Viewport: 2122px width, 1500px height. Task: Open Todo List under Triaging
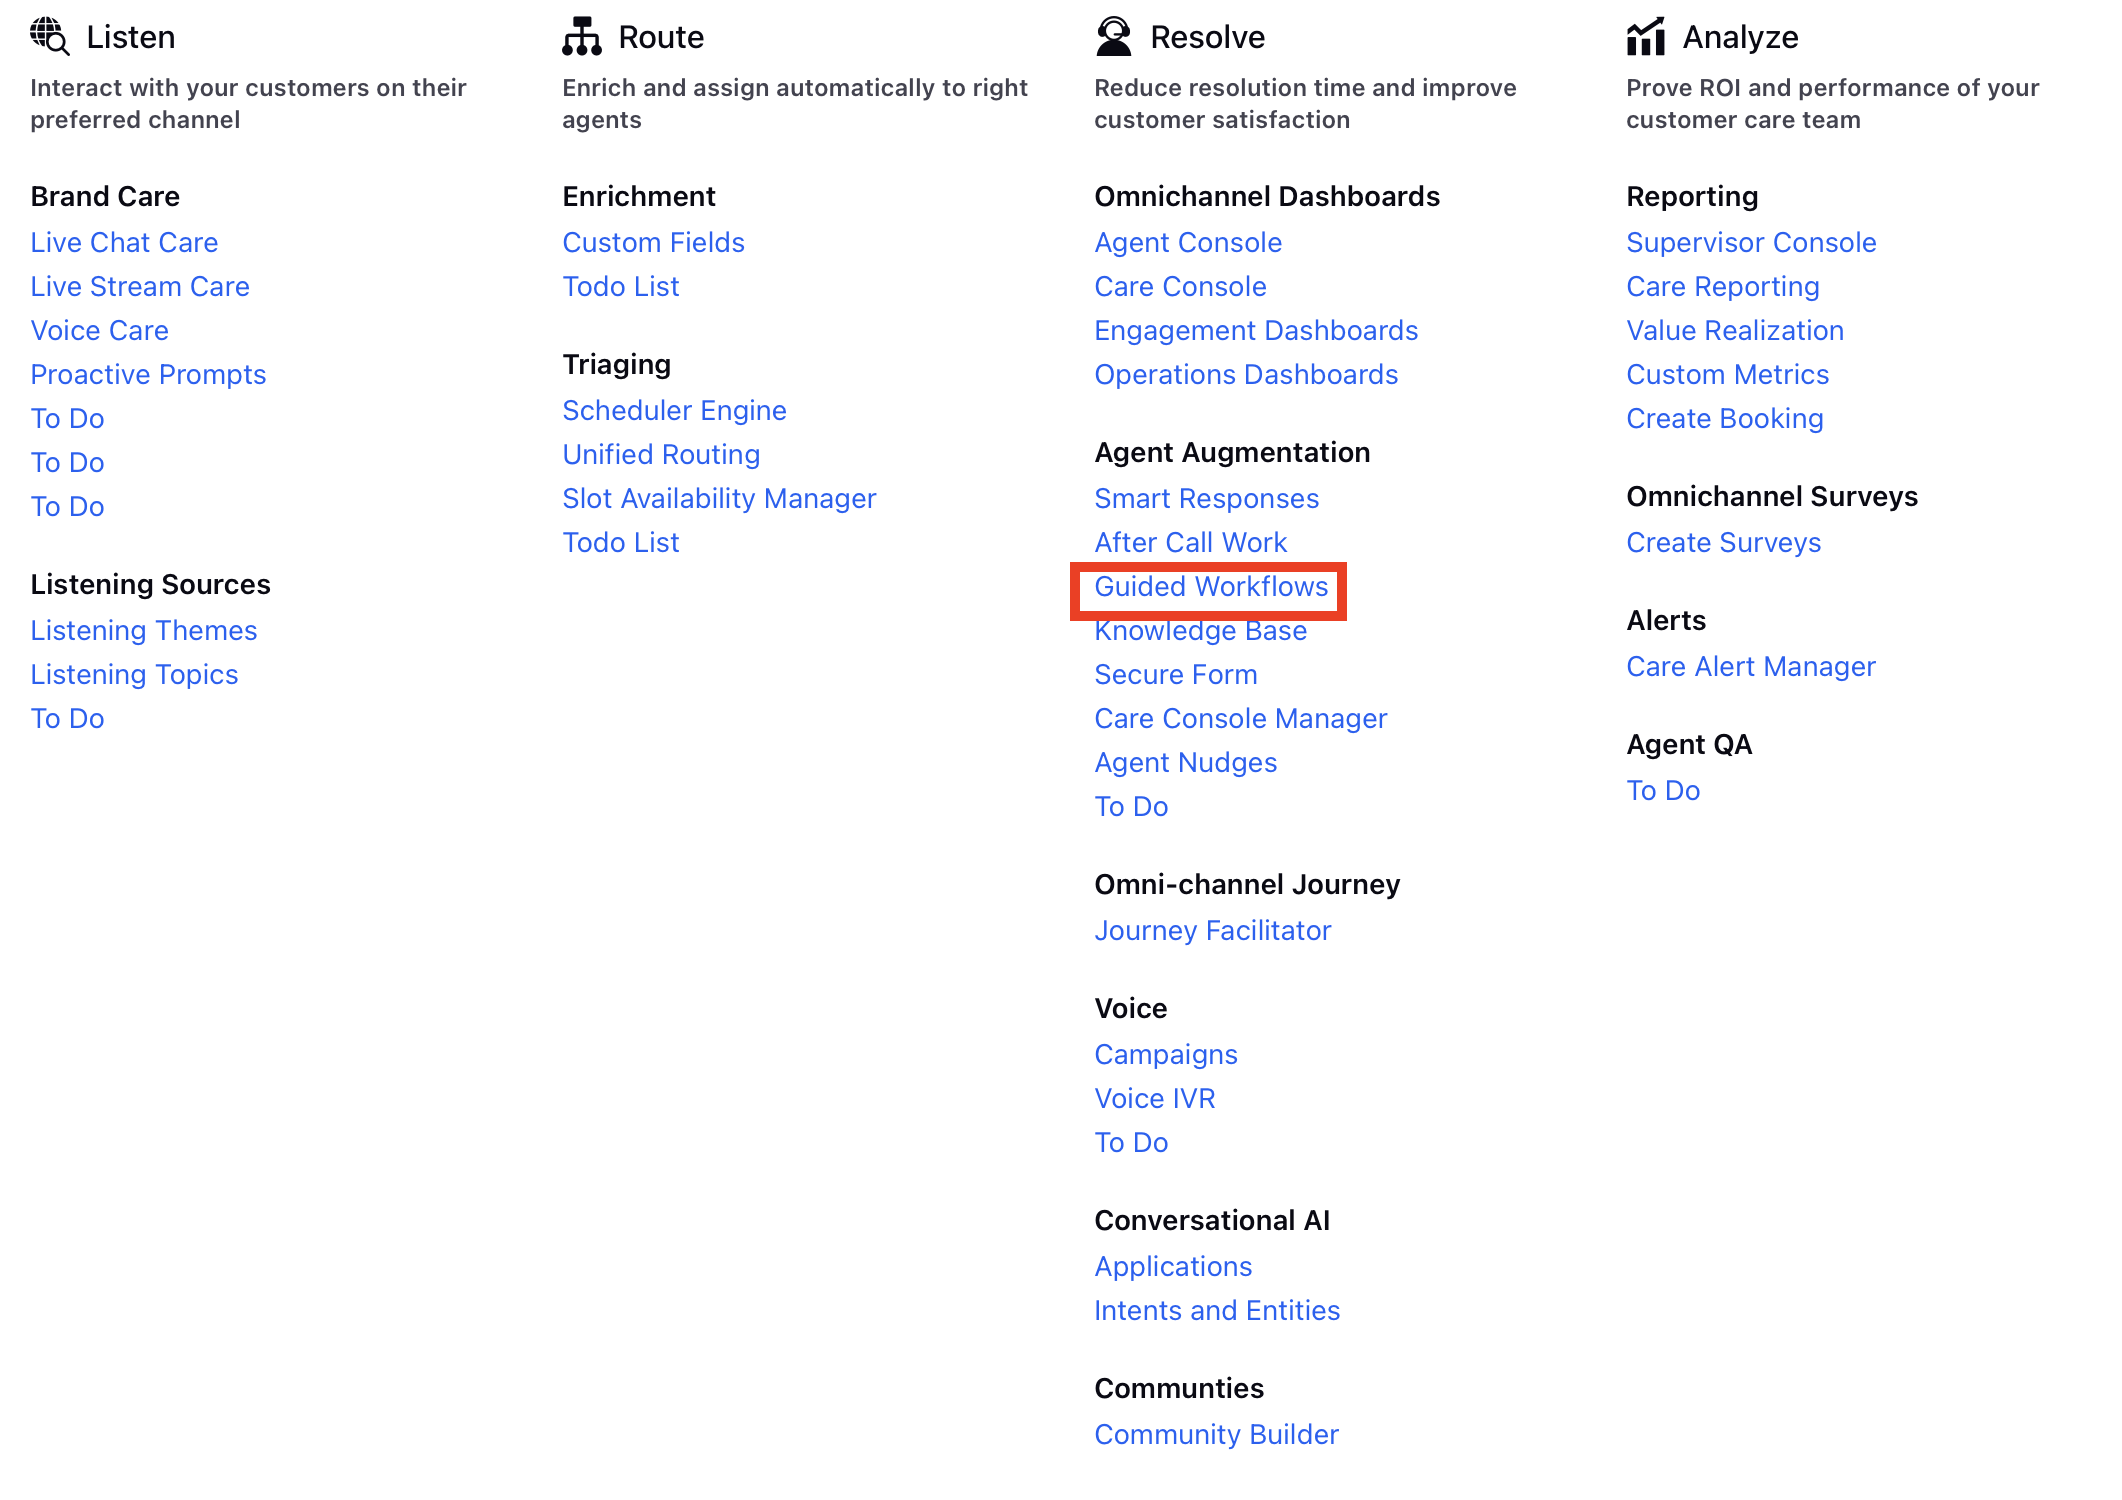(x=621, y=543)
